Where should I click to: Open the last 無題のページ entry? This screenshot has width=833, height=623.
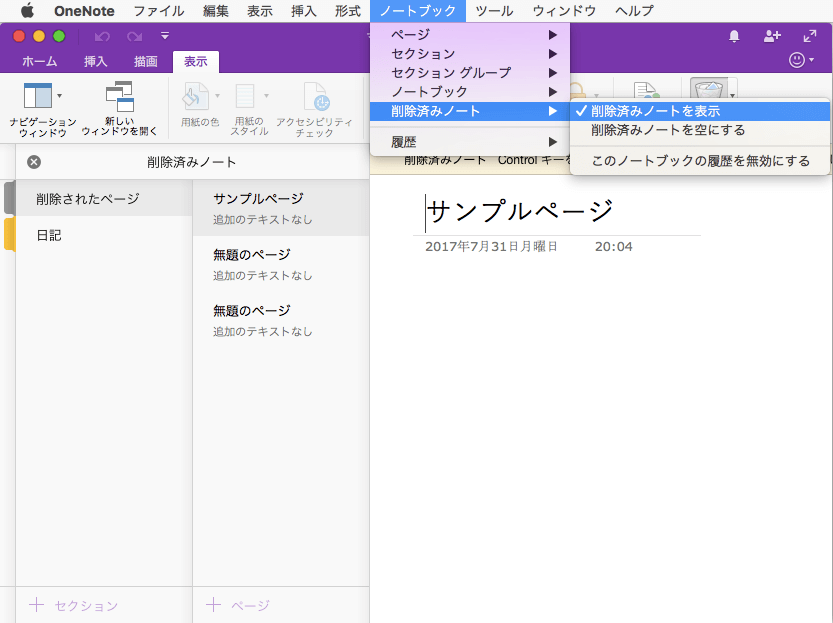click(281, 320)
